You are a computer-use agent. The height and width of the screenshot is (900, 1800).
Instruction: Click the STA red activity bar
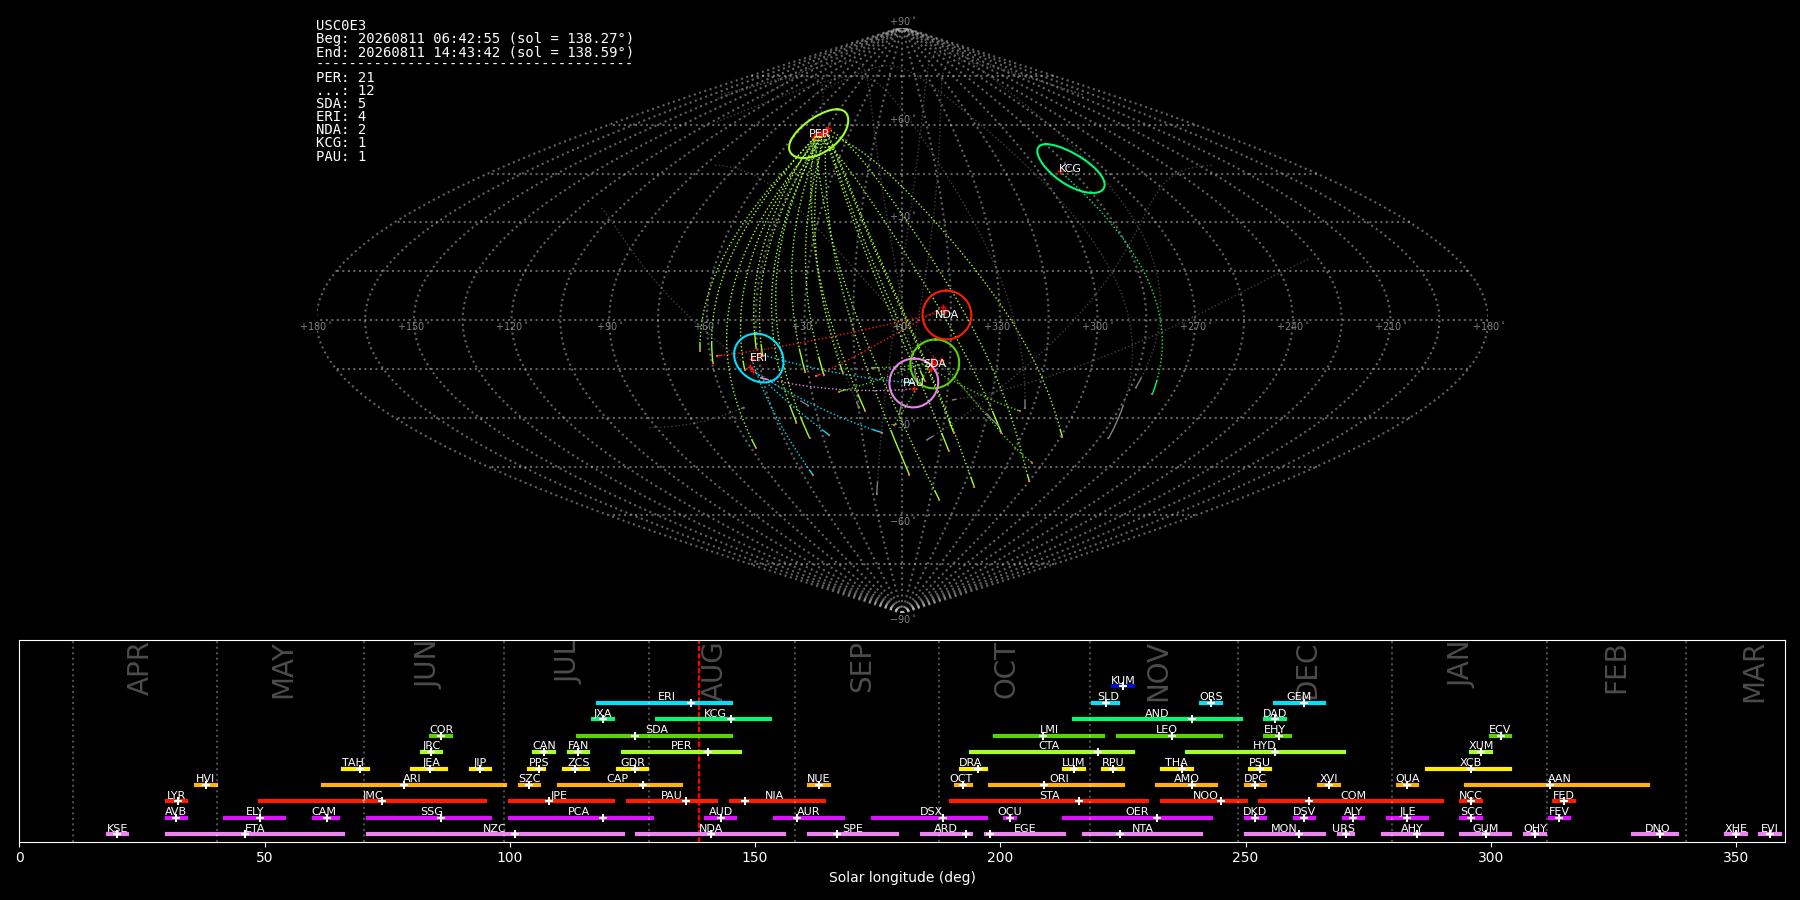[1049, 800]
